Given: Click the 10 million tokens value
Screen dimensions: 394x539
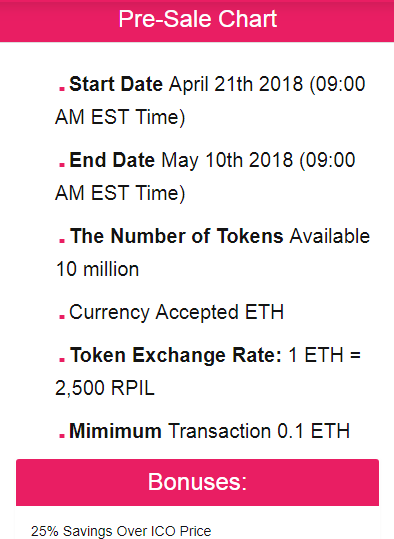Looking at the screenshot, I should click(97, 269).
